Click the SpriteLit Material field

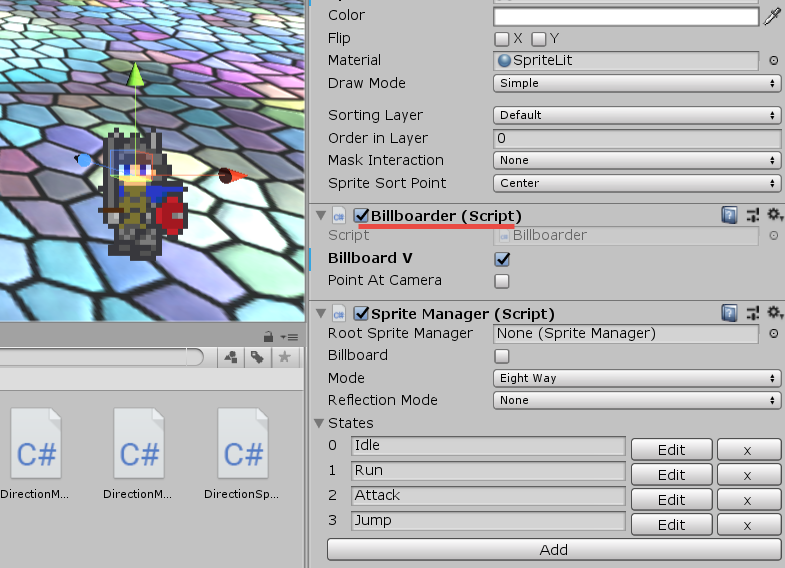pyautogui.click(x=626, y=61)
